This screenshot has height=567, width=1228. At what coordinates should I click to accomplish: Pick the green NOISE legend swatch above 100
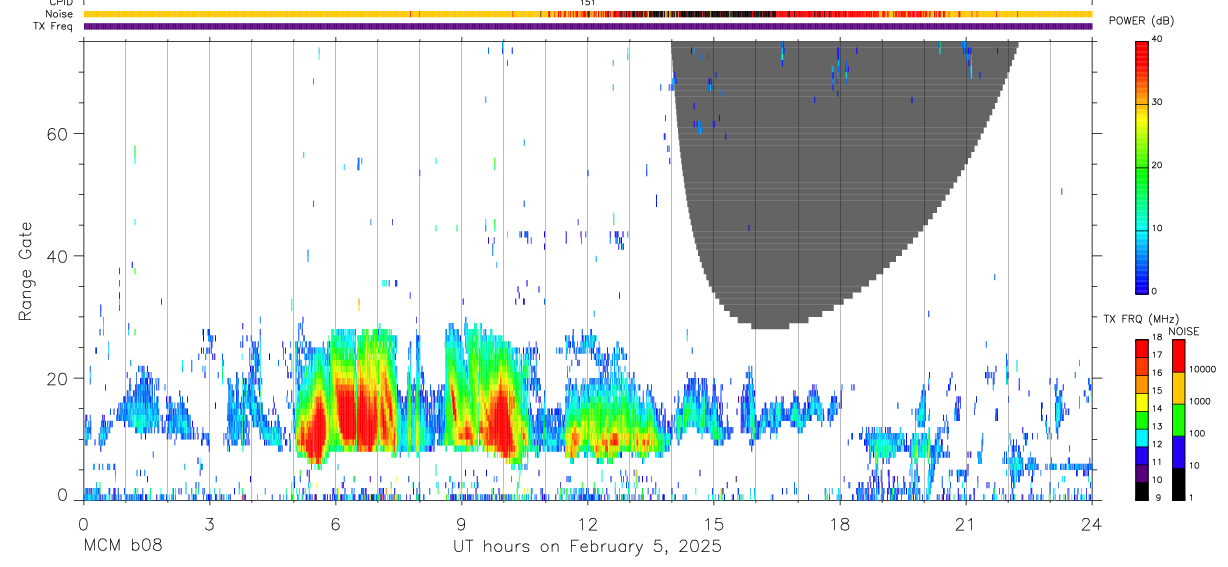tap(1179, 420)
